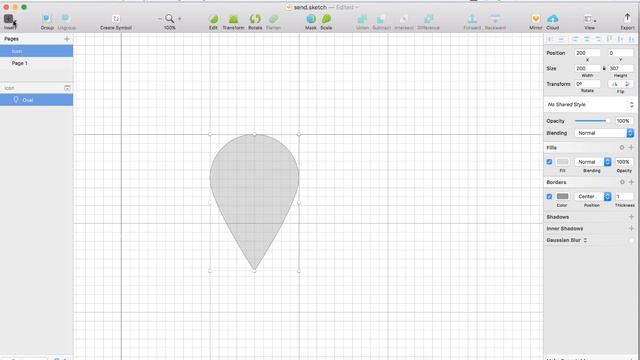Viewport: 640px width, 360px height.
Task: Flip the shape horizontally
Action: pos(614,84)
